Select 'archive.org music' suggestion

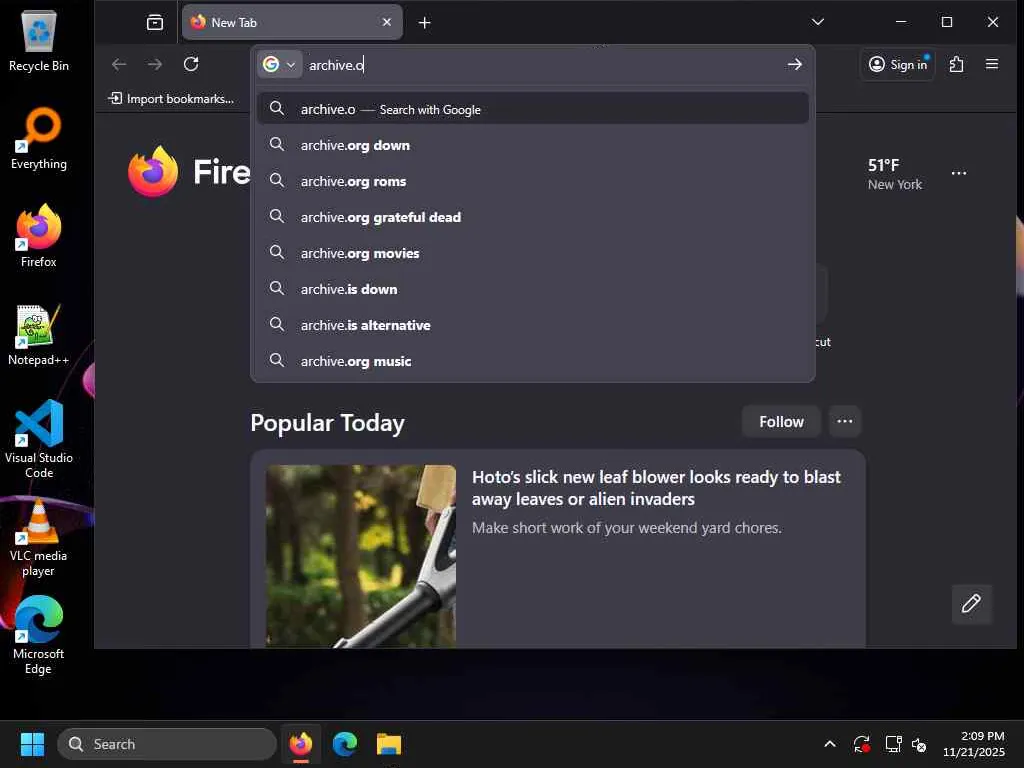tap(532, 360)
